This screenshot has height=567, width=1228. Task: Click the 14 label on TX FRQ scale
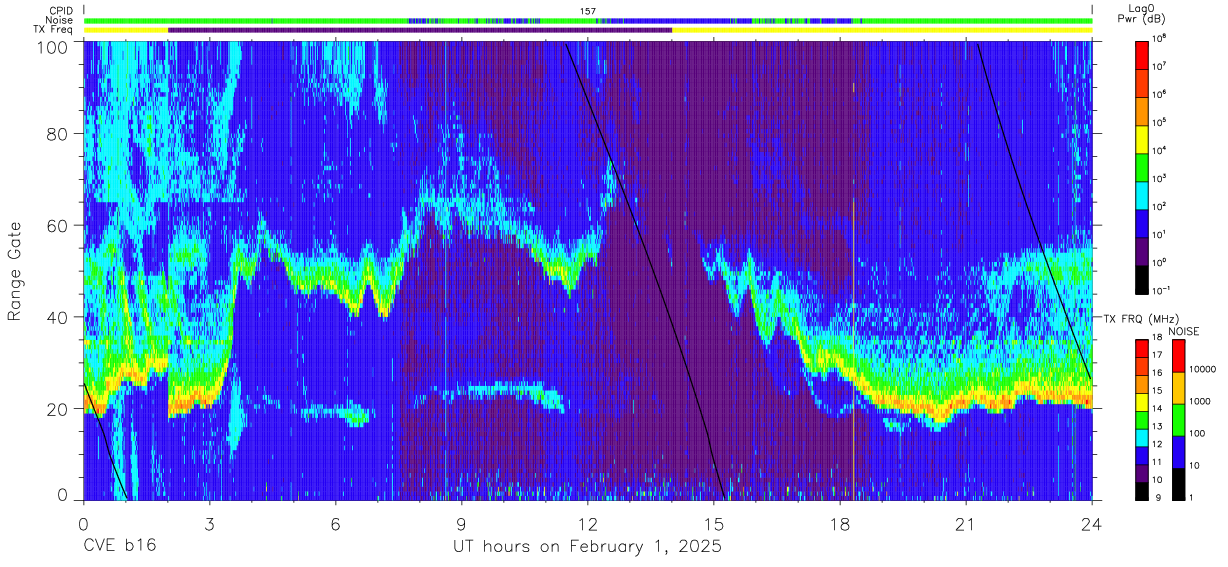coord(1156,410)
